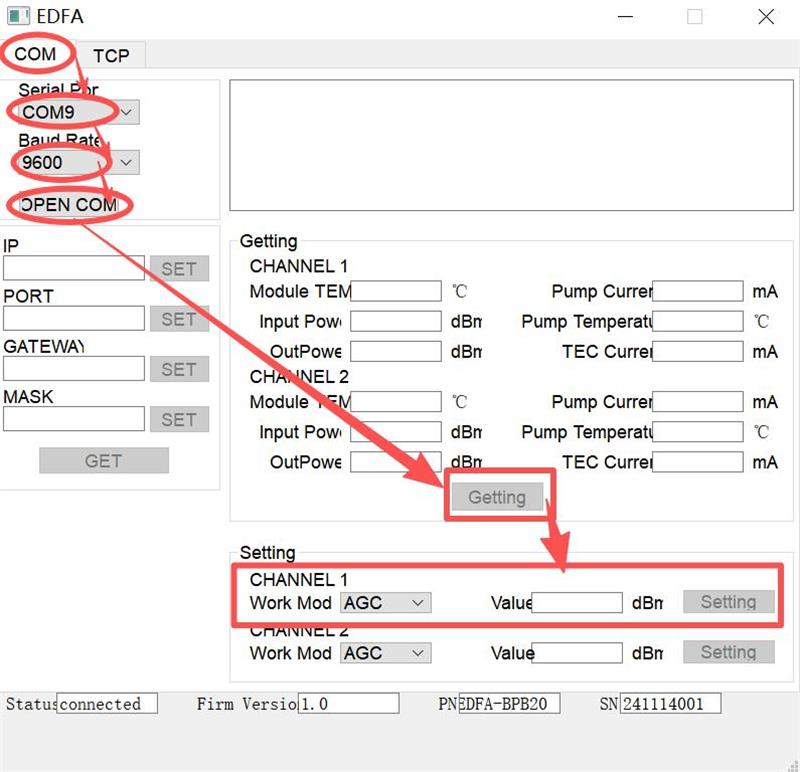Click the SET button next to IP

click(179, 269)
